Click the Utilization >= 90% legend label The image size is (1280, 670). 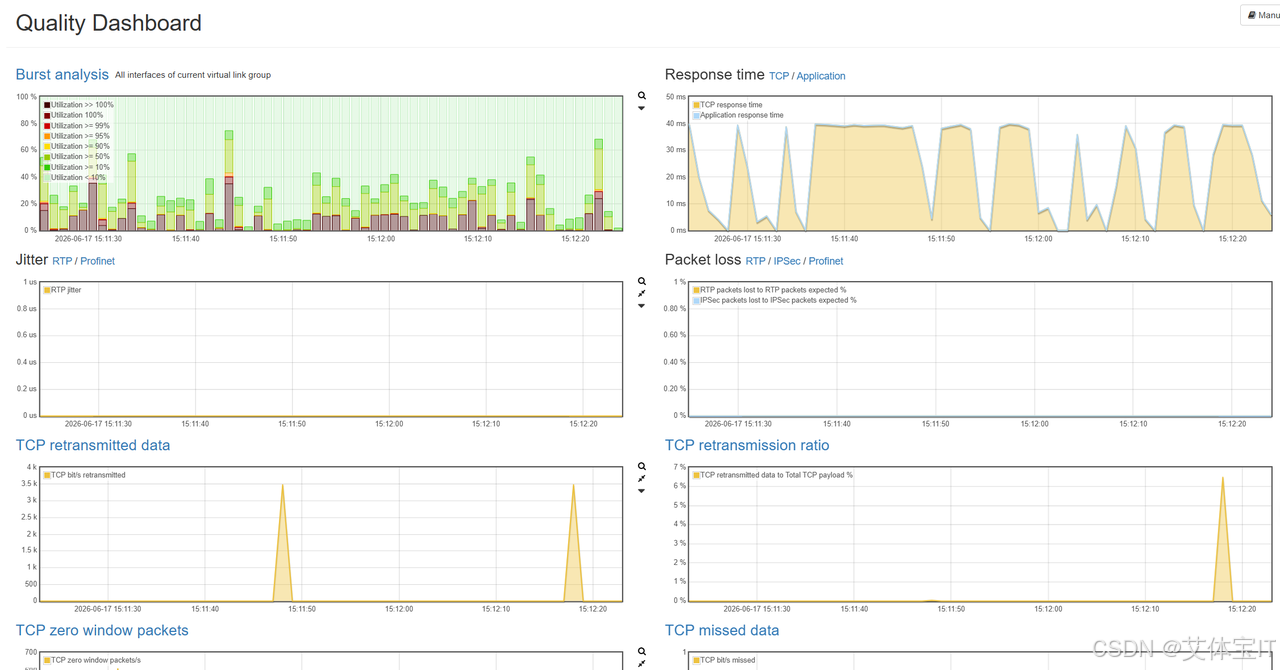(x=80, y=147)
